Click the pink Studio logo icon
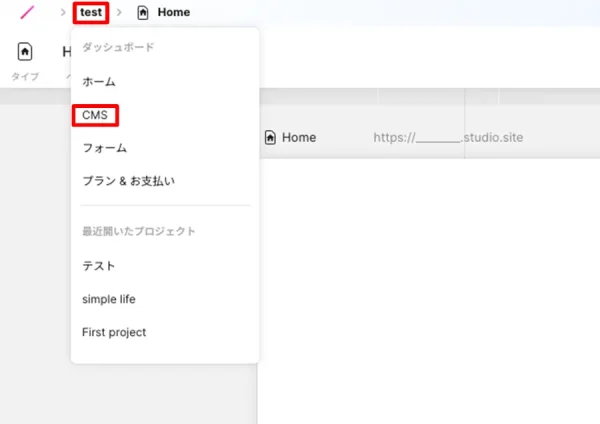Screen dimensions: 600x424 point(27,12)
